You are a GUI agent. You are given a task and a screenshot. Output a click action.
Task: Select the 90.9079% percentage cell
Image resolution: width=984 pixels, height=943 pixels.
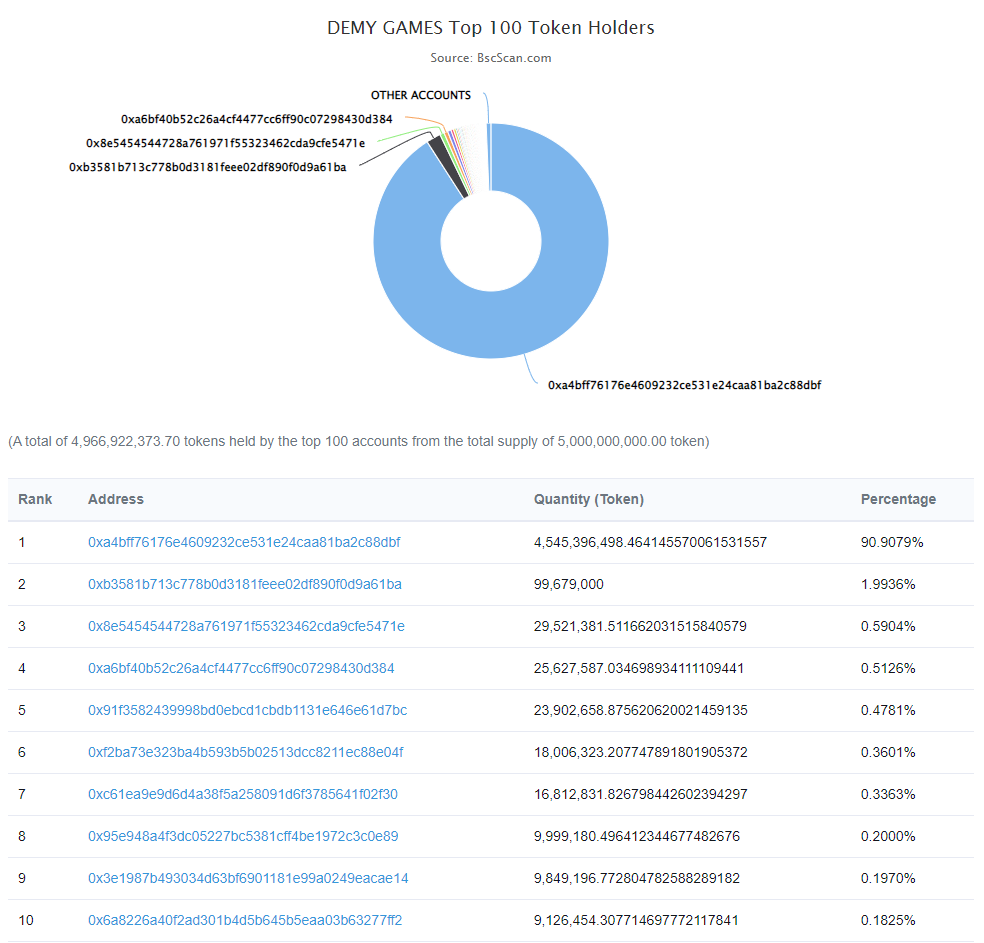pyautogui.click(x=892, y=542)
